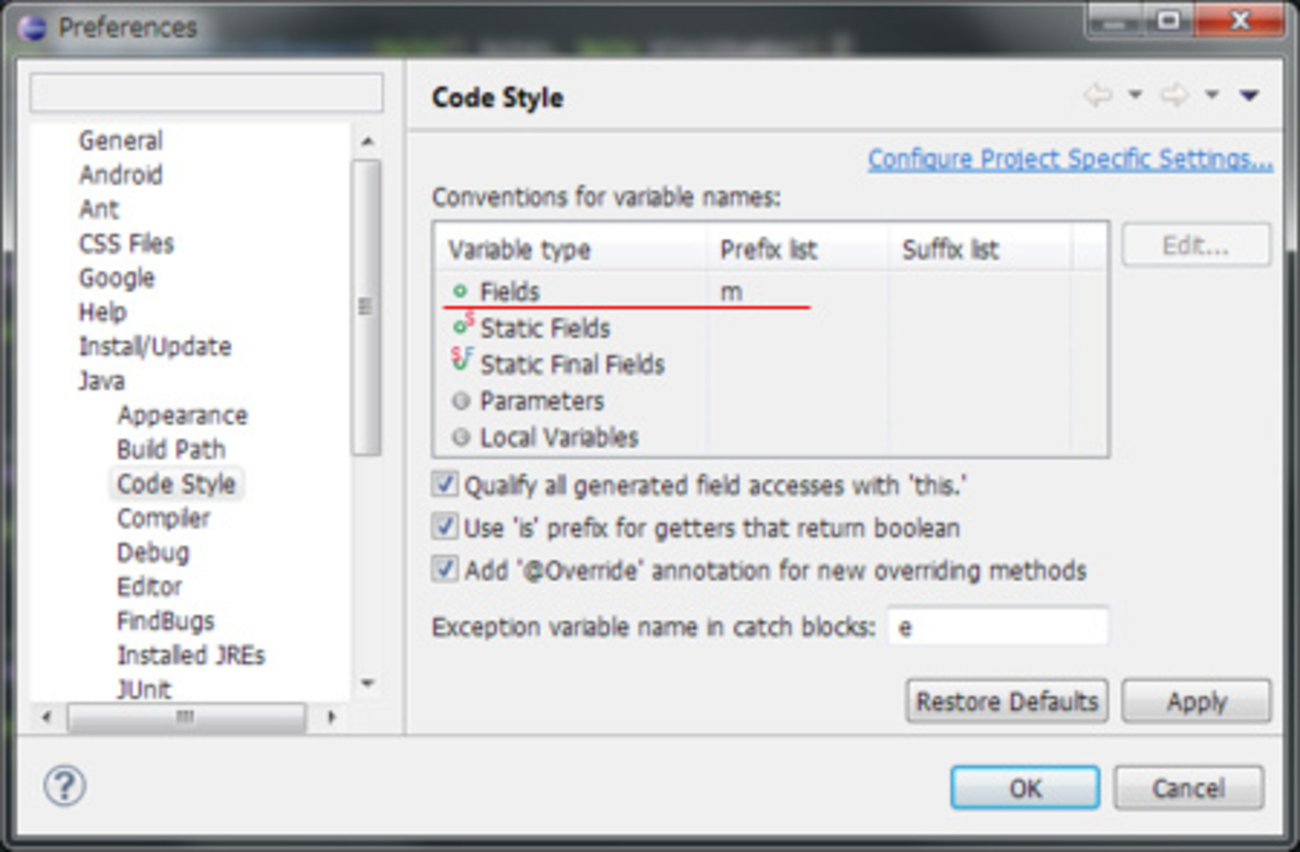Open the Android preferences page
Image resolution: width=1300 pixels, height=852 pixels.
[x=120, y=175]
